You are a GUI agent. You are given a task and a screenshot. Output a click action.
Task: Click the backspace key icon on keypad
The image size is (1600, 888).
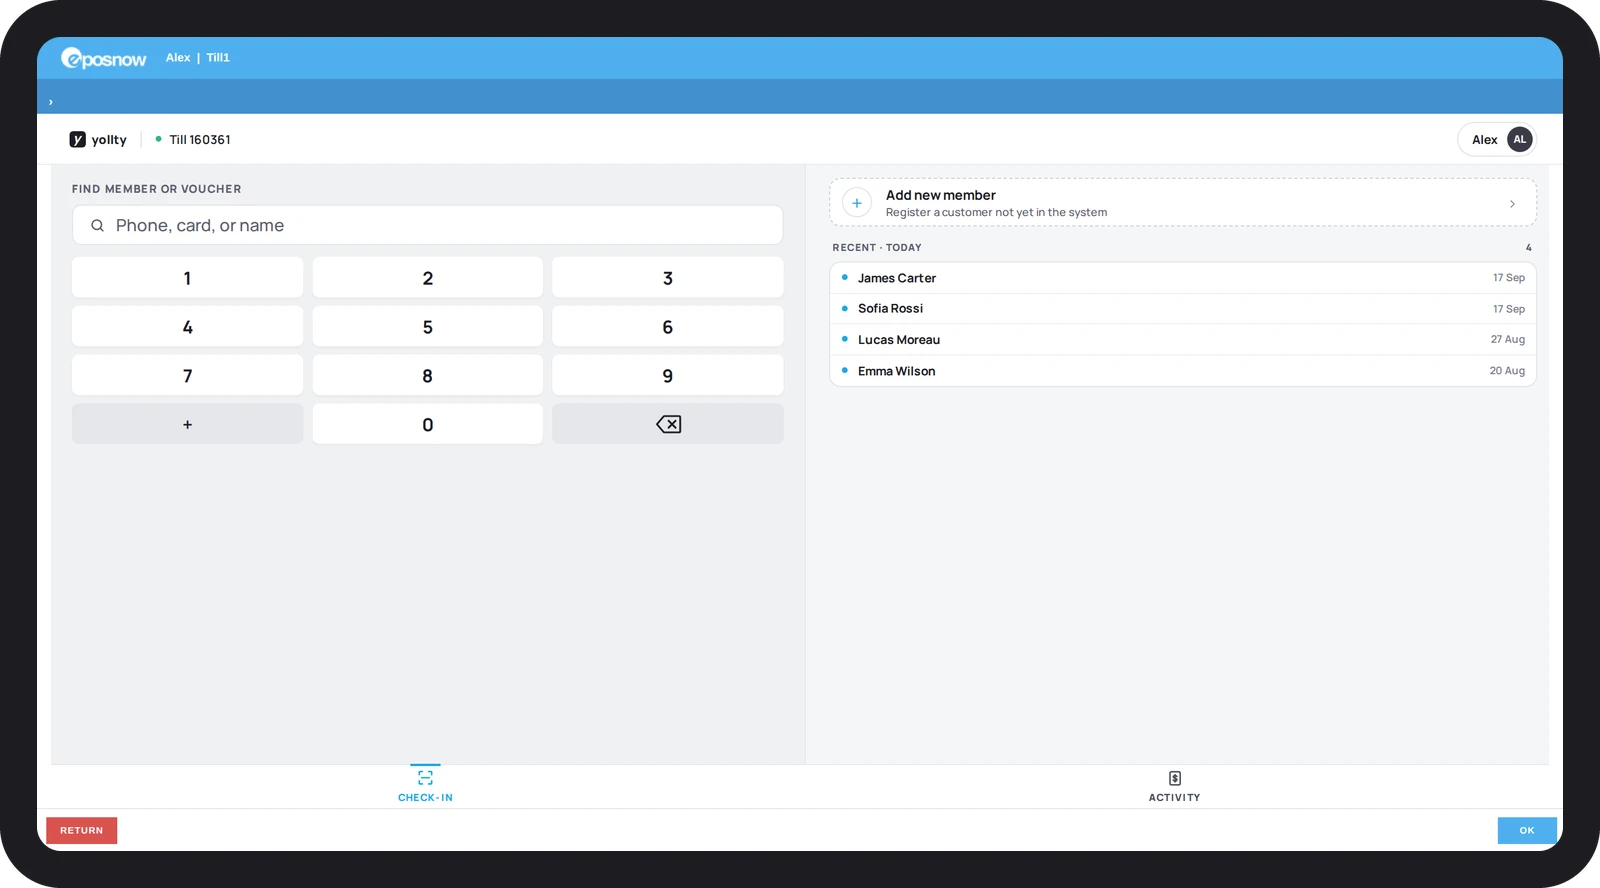pyautogui.click(x=668, y=425)
